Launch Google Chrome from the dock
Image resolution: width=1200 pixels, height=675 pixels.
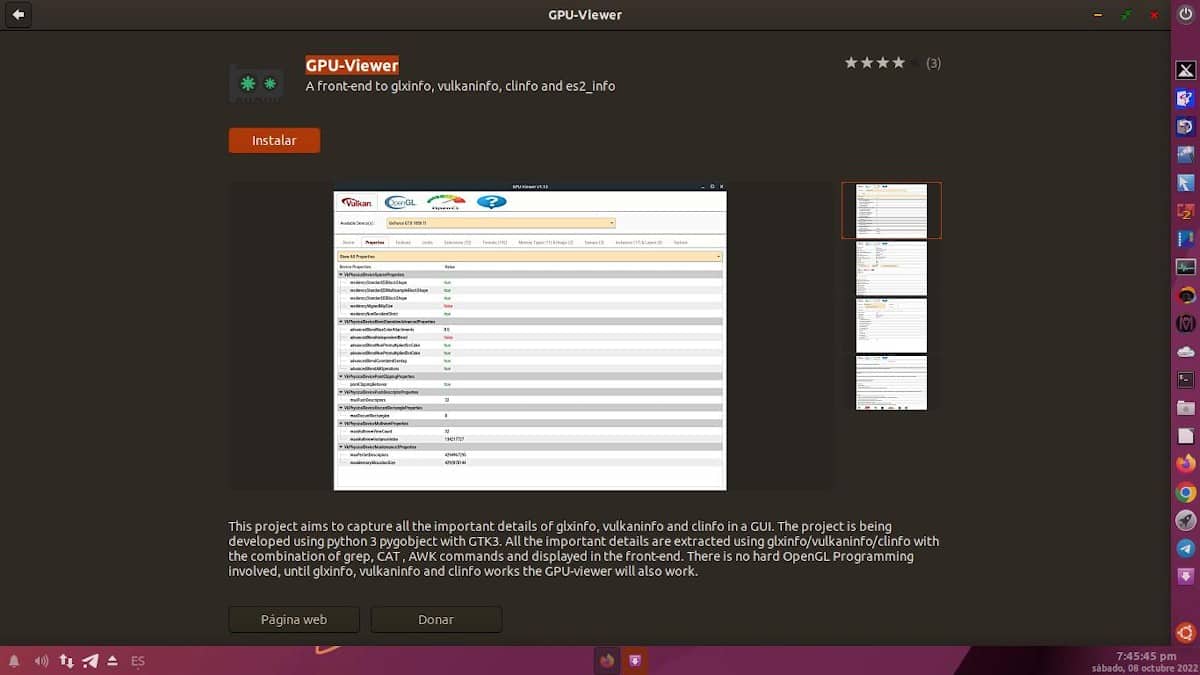pos(1186,492)
